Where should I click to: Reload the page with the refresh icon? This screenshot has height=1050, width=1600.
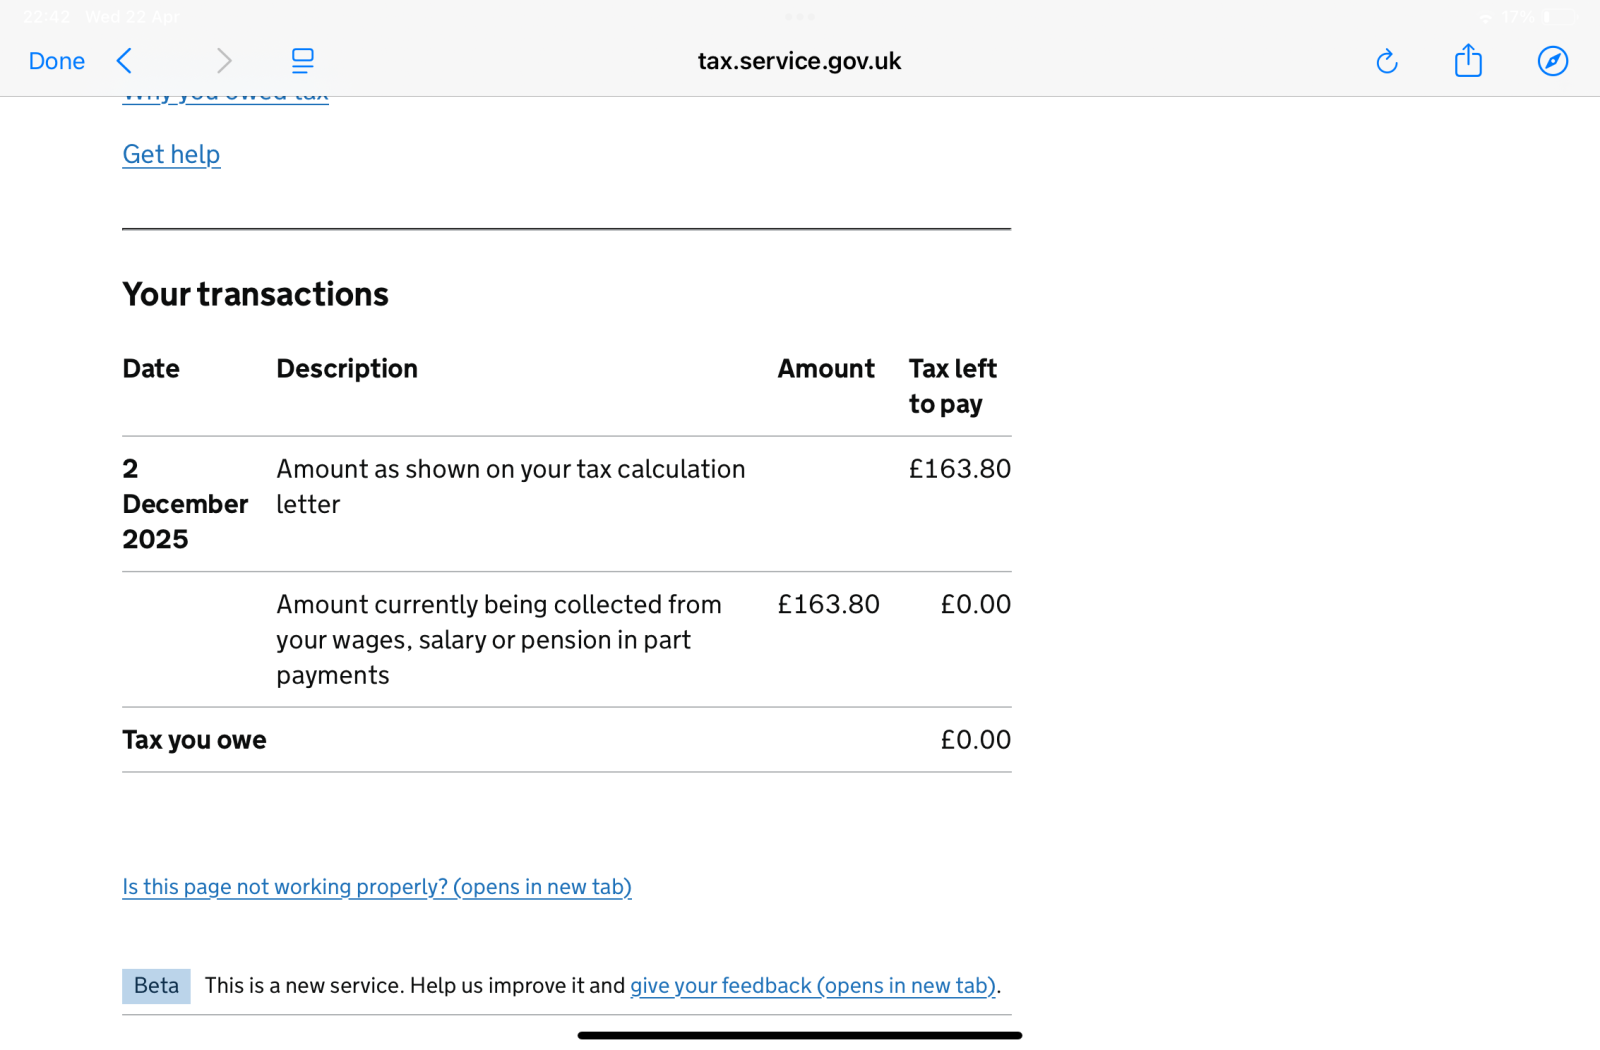tap(1386, 62)
